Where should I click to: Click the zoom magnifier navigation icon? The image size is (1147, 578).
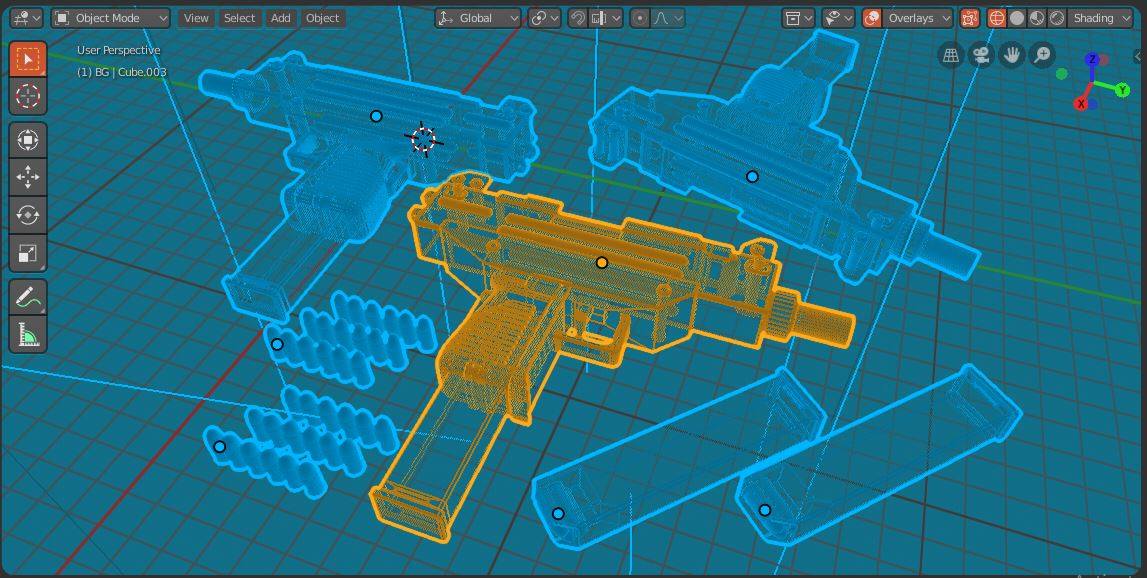[x=1042, y=55]
